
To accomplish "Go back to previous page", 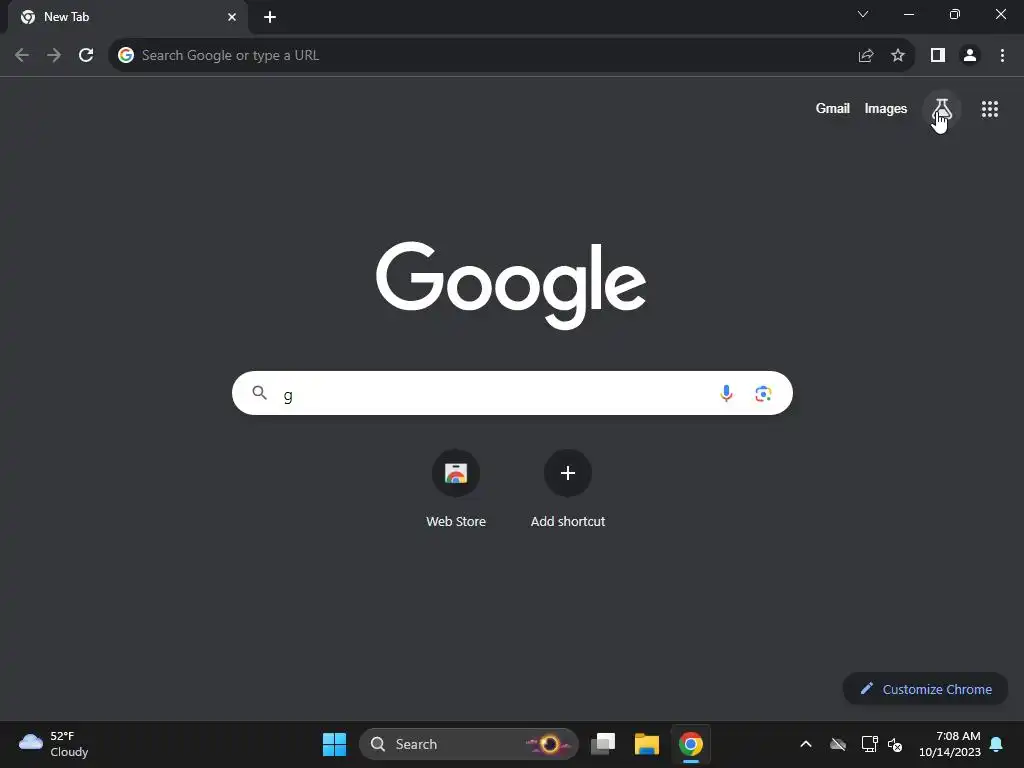I will (x=22, y=56).
